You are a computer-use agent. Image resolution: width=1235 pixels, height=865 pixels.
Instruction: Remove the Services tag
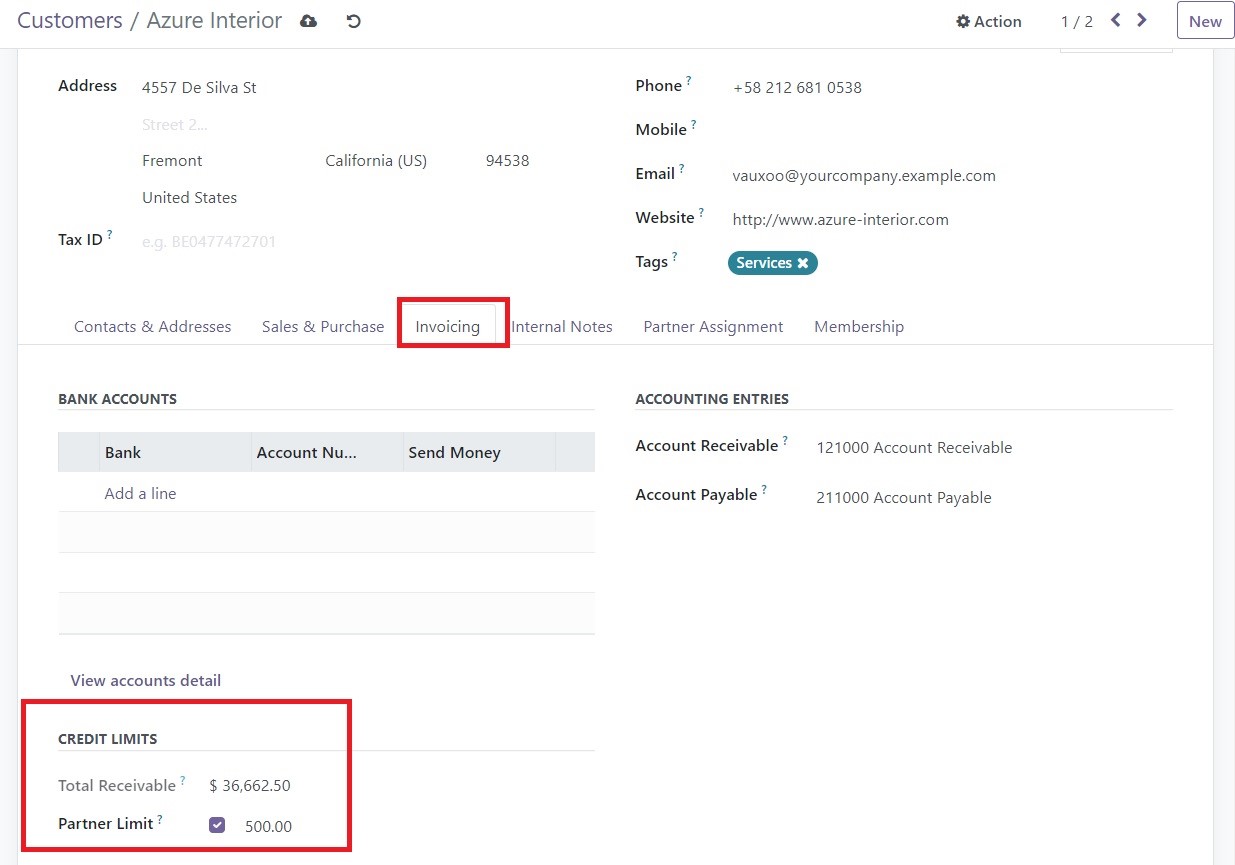[802, 263]
